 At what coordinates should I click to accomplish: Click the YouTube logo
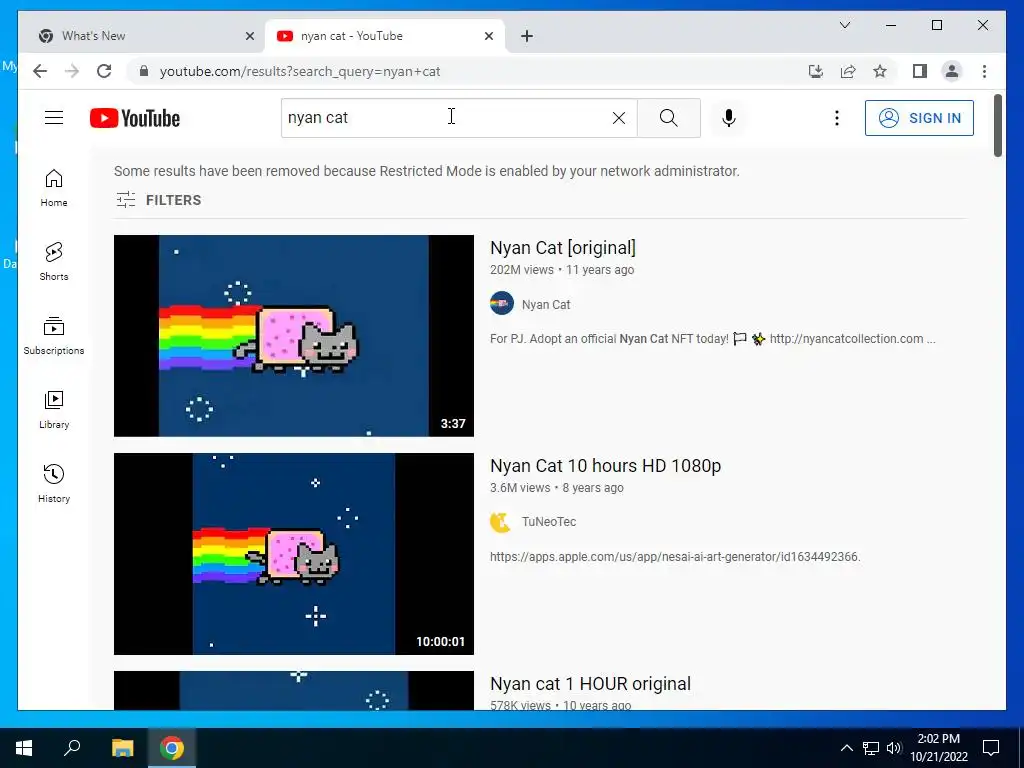(x=135, y=118)
